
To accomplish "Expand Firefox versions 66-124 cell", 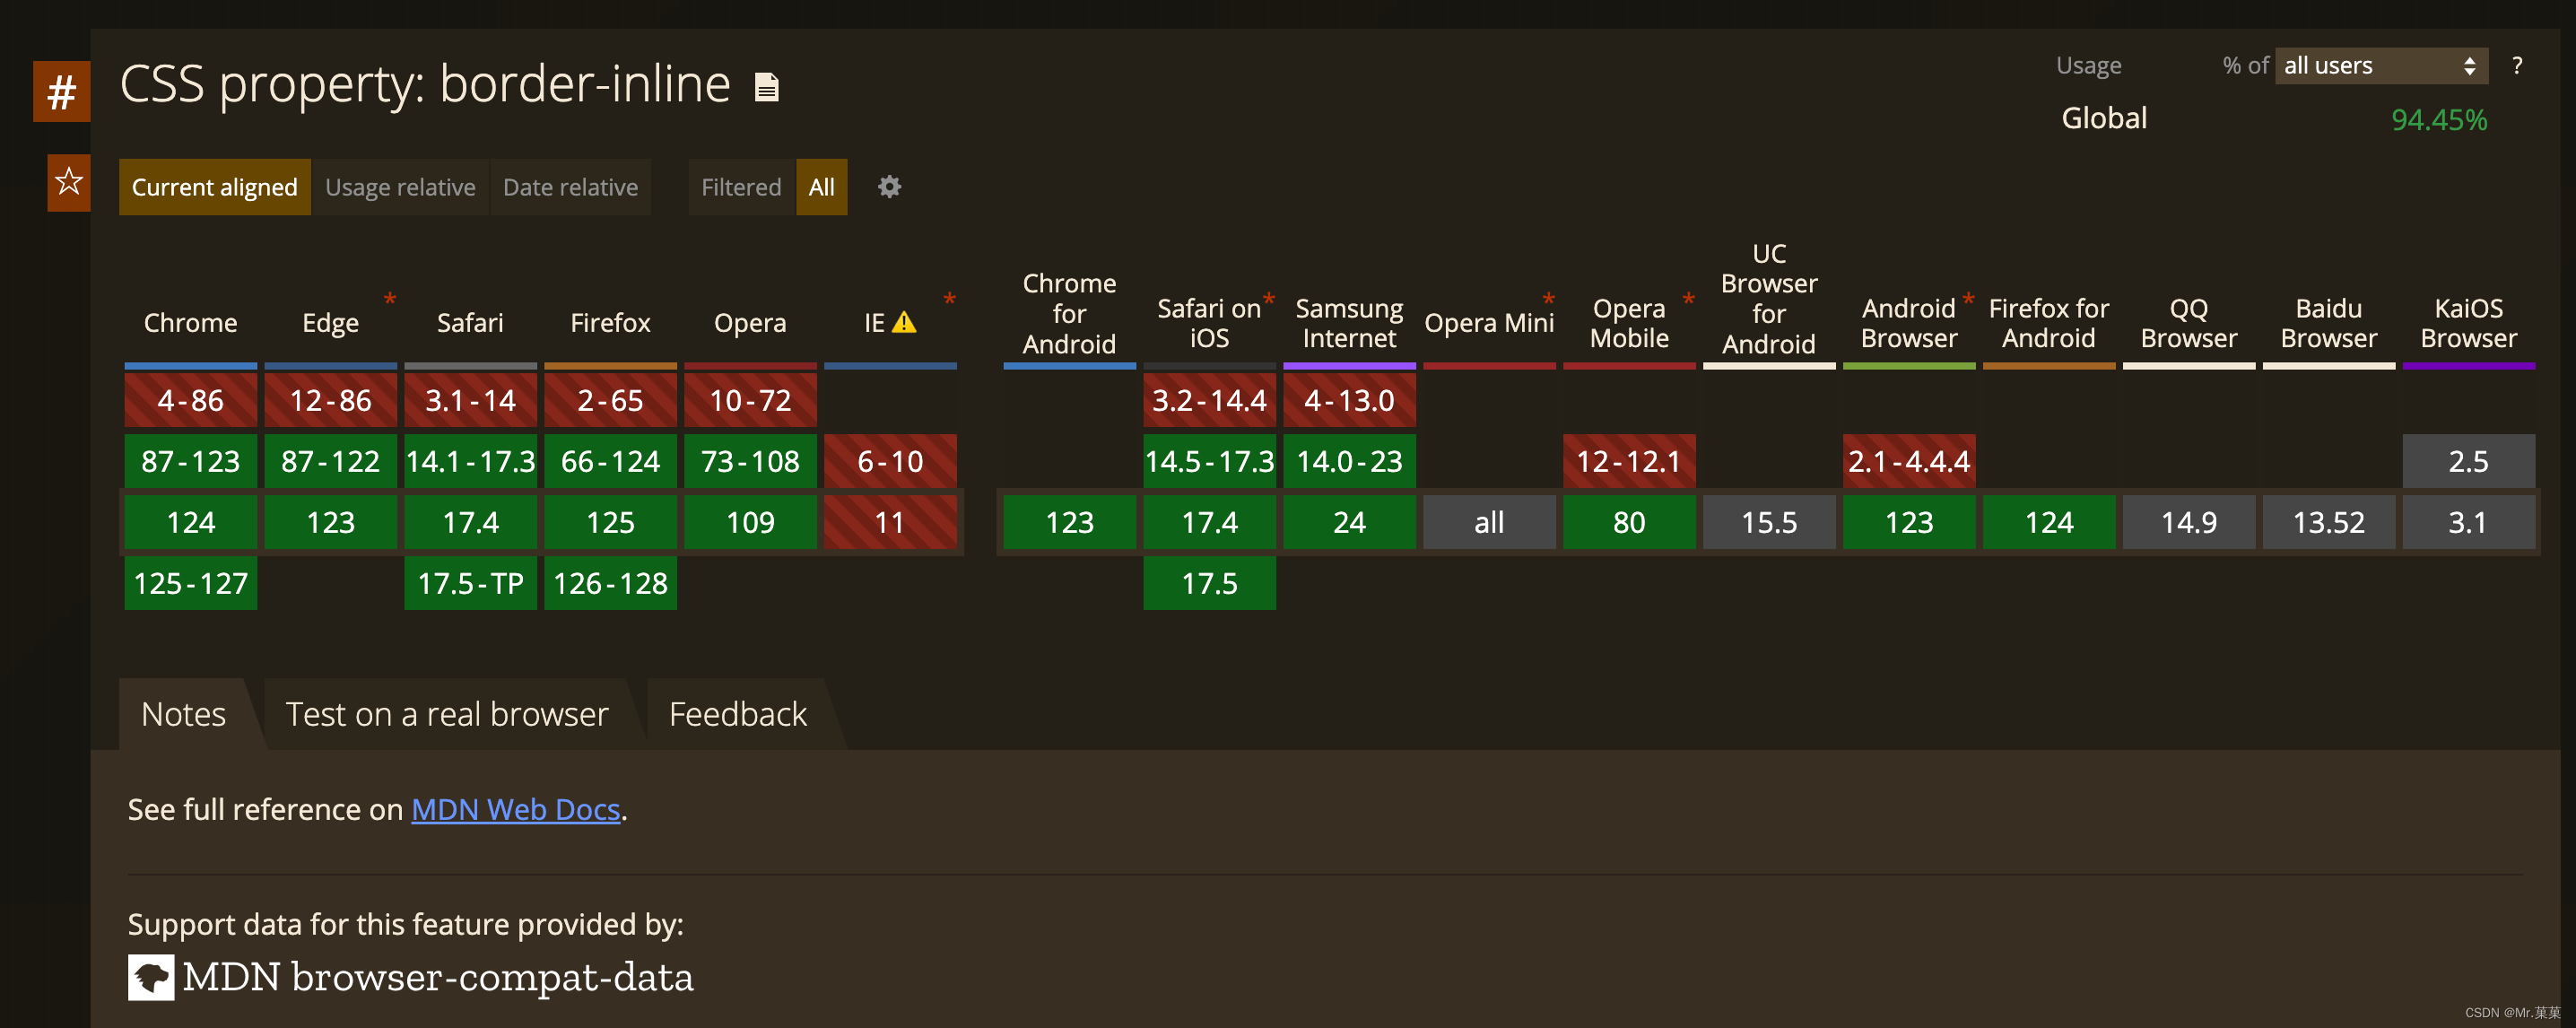I will coord(610,461).
